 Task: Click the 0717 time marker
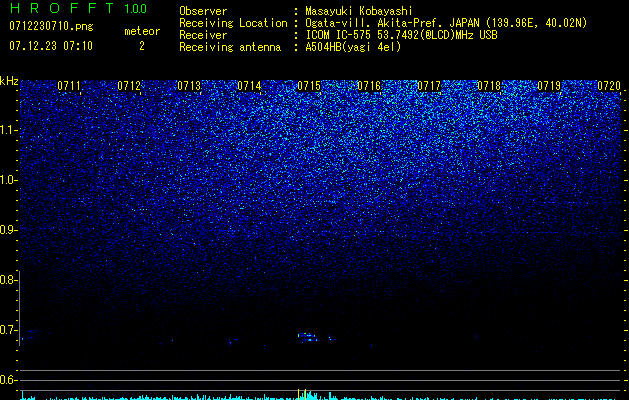coord(429,86)
